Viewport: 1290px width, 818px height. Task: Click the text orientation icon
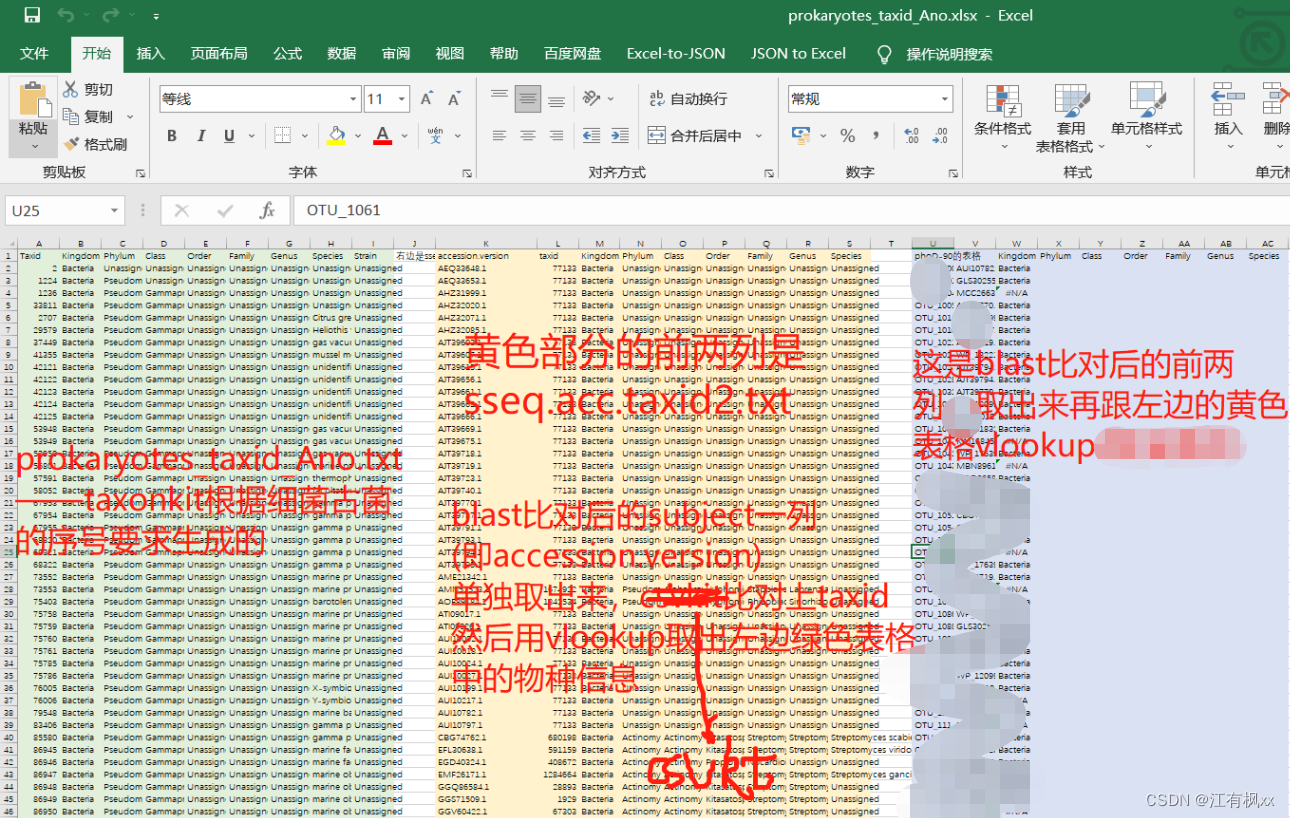click(x=592, y=98)
